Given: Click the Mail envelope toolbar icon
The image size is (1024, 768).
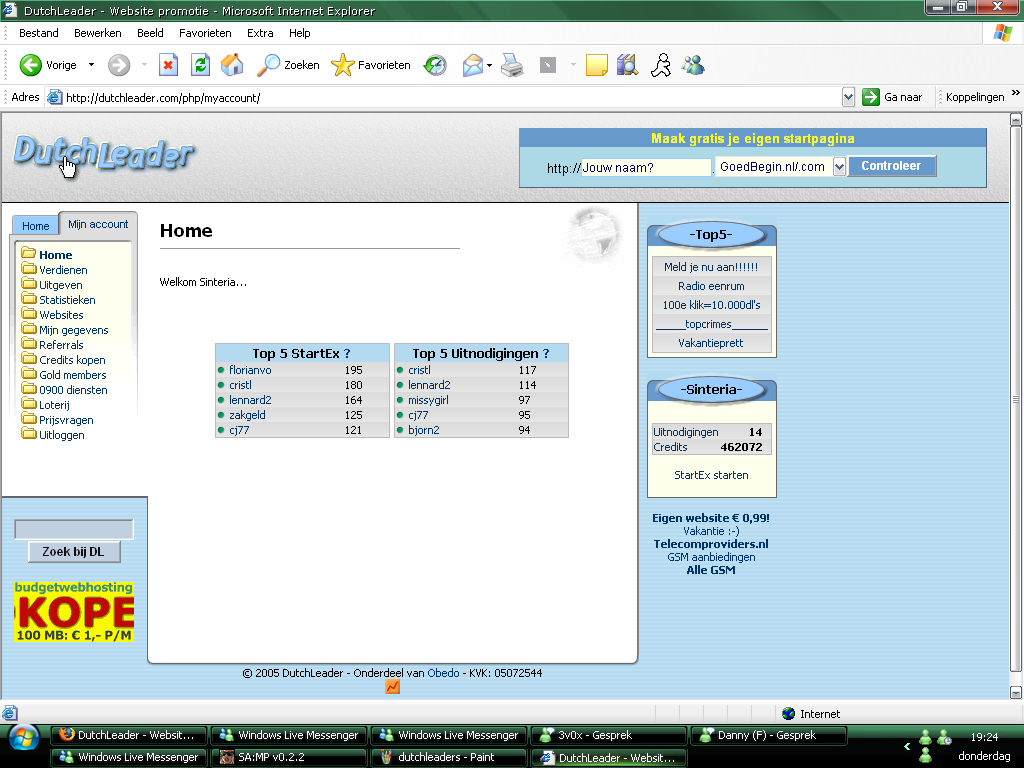Looking at the screenshot, I should pos(473,65).
